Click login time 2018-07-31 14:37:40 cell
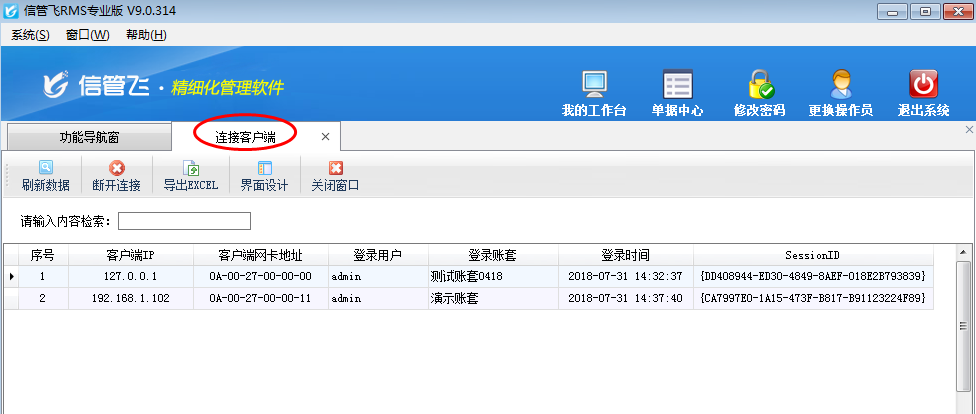Viewport: 976px width, 414px height. (626, 298)
